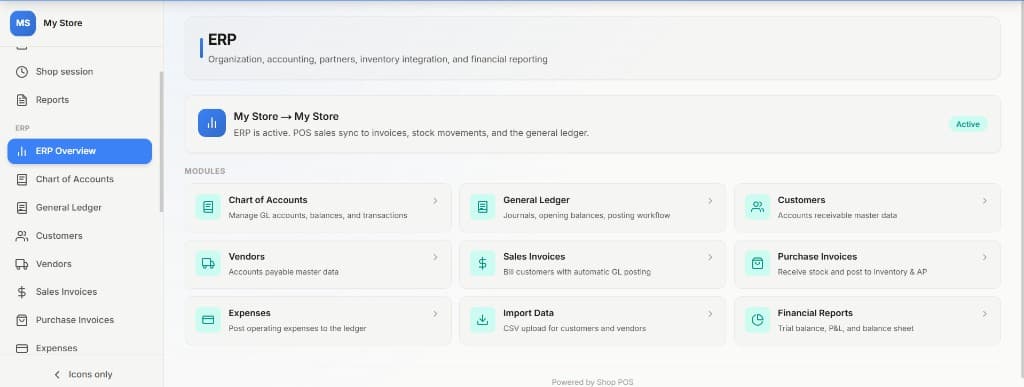
Task: Click sidebar Sales Invoices dollar icon
Action: pyautogui.click(x=22, y=292)
